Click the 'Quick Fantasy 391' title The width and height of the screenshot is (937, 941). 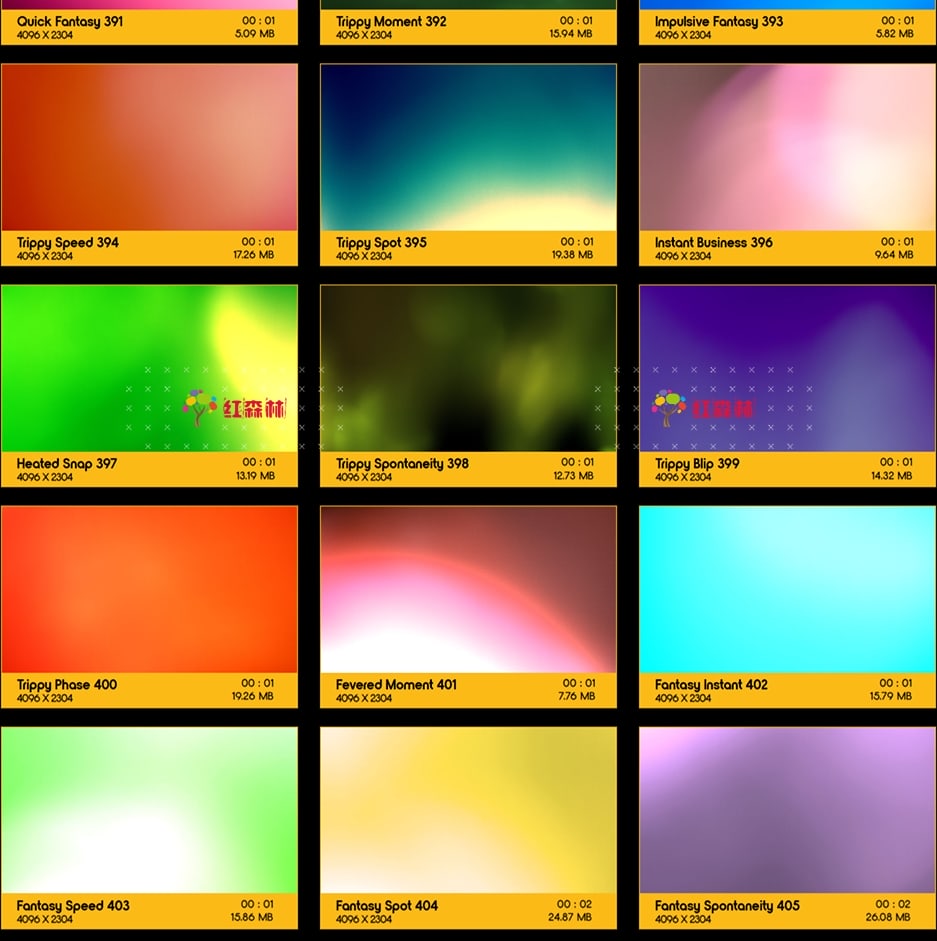coord(70,22)
